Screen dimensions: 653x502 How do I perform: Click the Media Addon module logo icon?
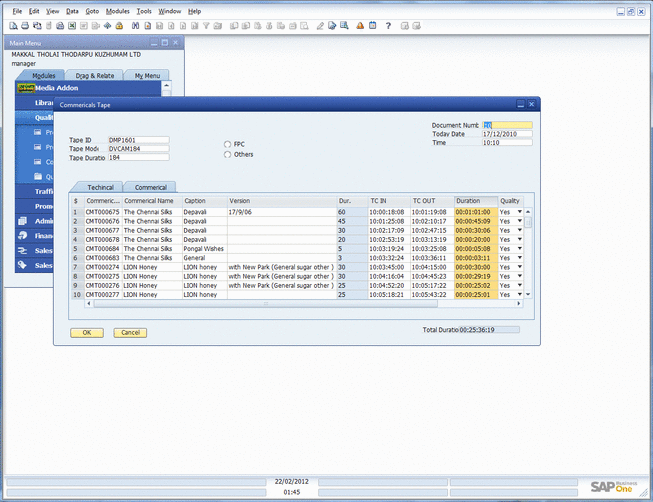[26, 88]
